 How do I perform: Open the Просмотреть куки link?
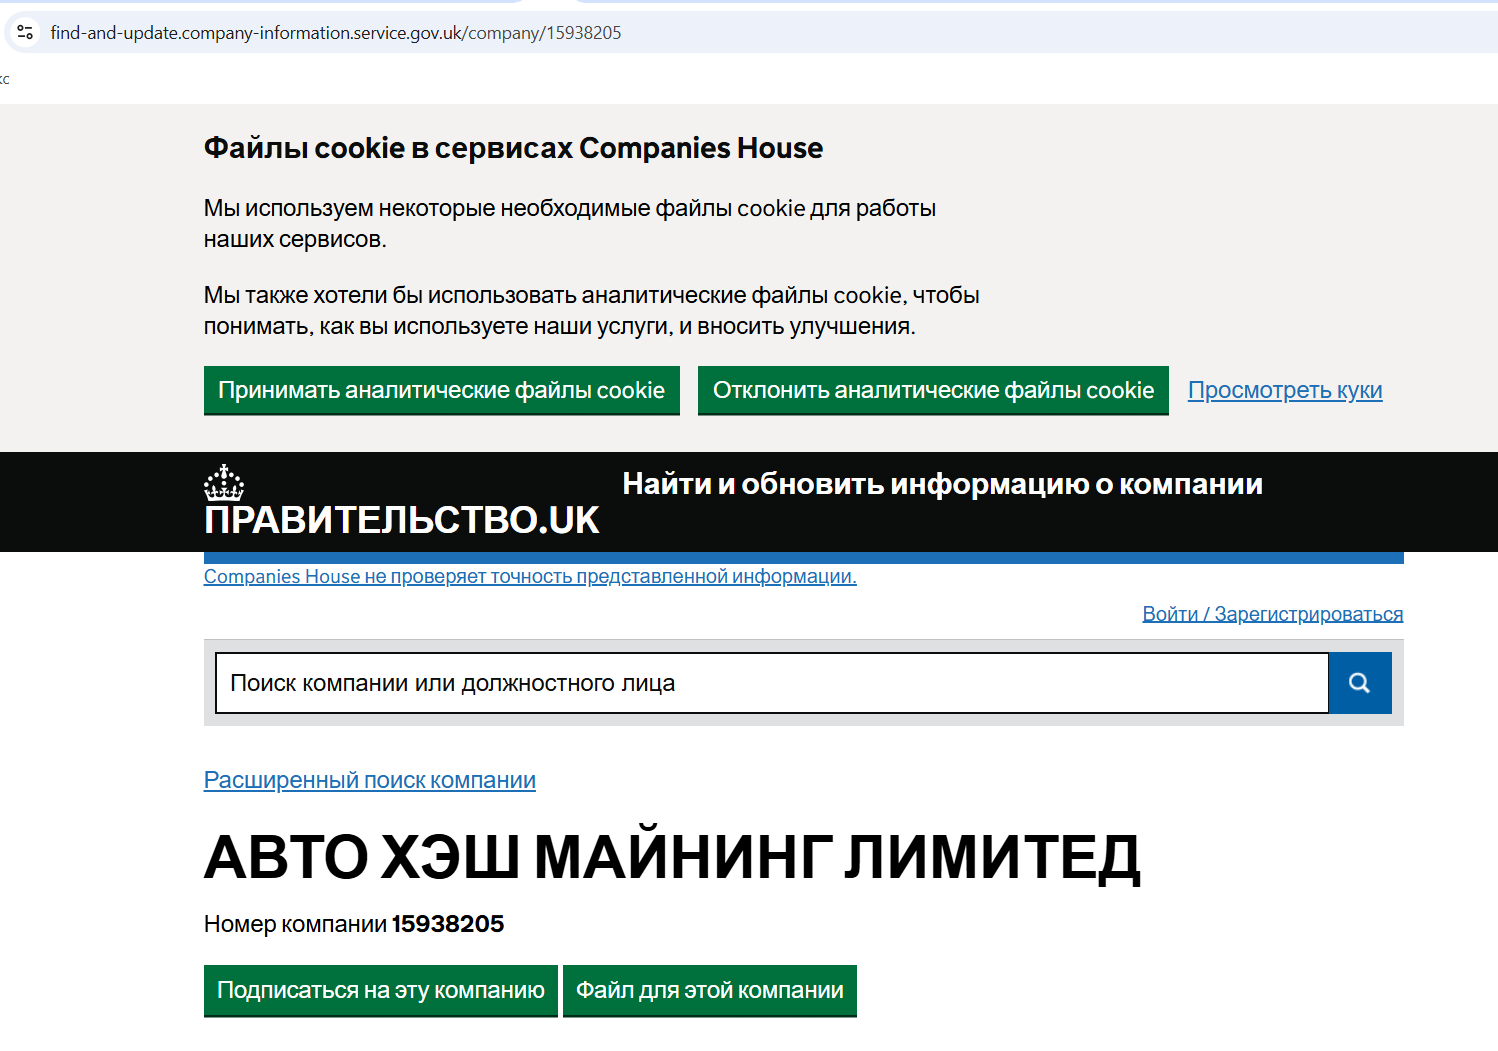click(x=1285, y=390)
